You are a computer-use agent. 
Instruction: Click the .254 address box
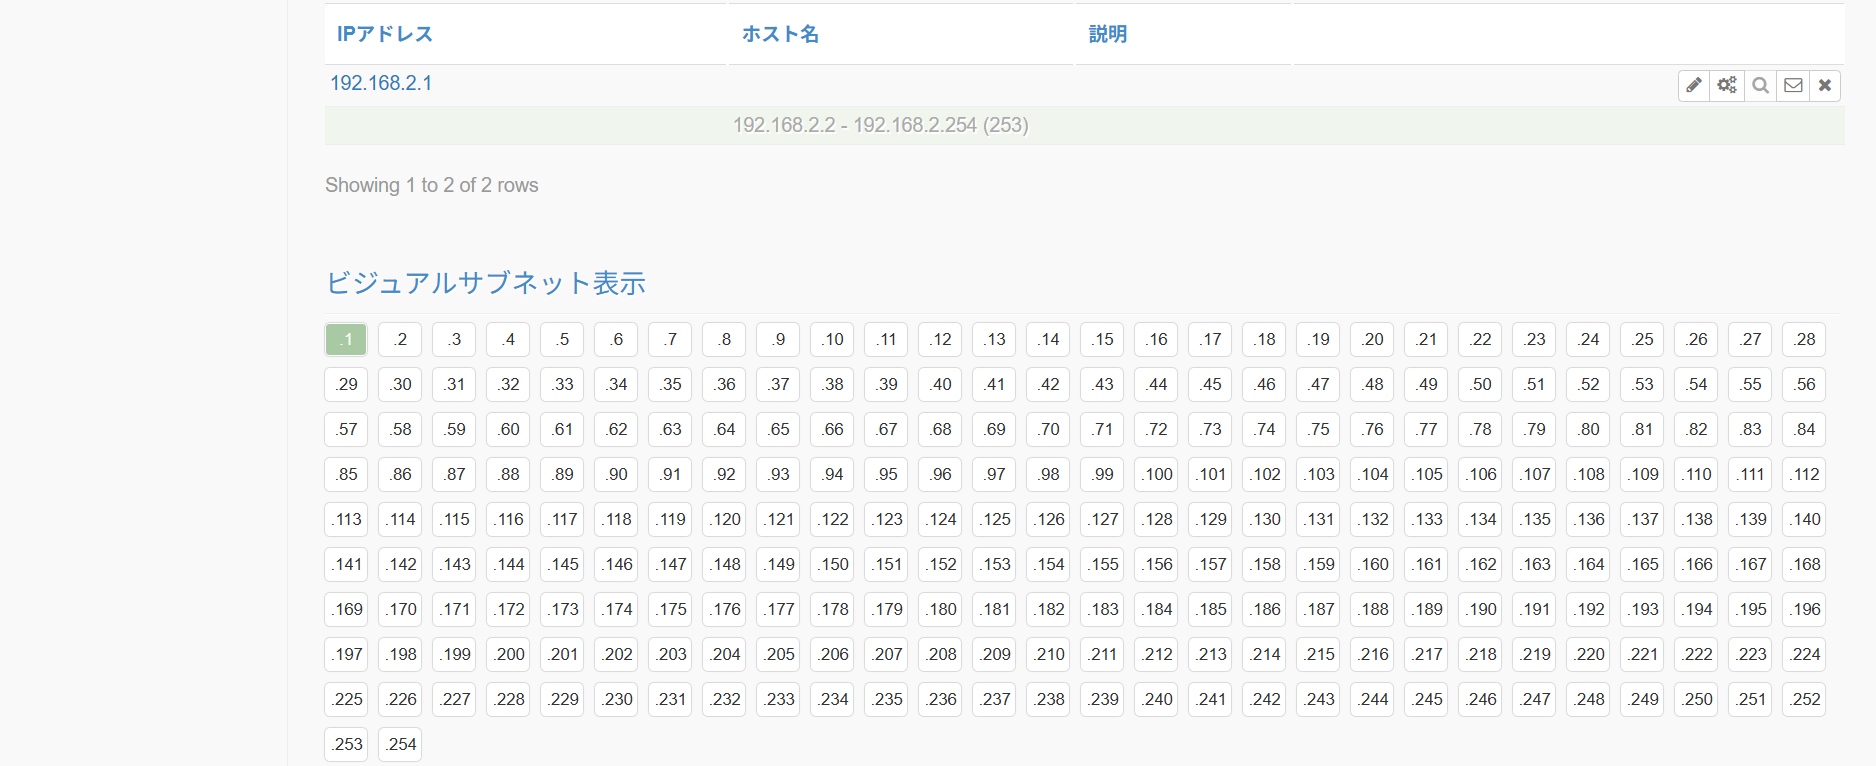click(x=400, y=744)
